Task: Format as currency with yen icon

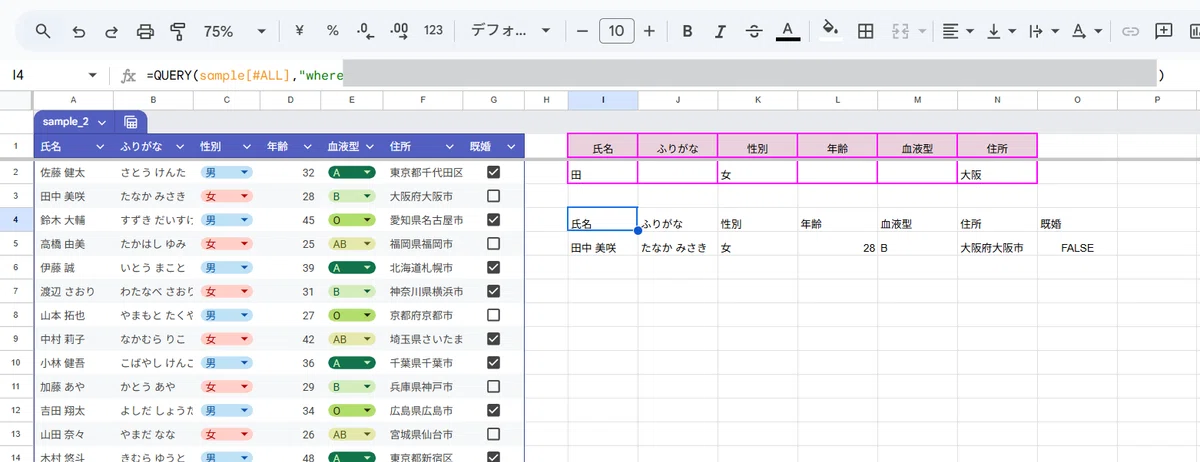Action: pos(300,31)
